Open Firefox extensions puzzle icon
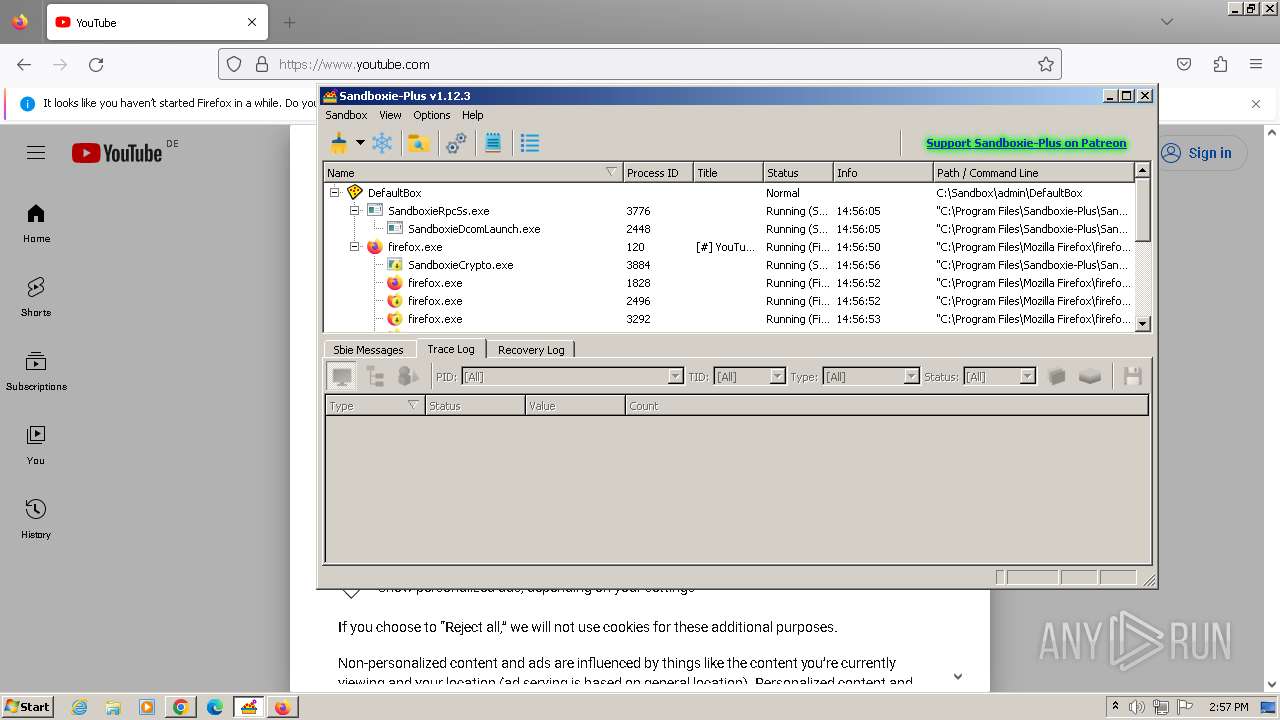 (1220, 64)
